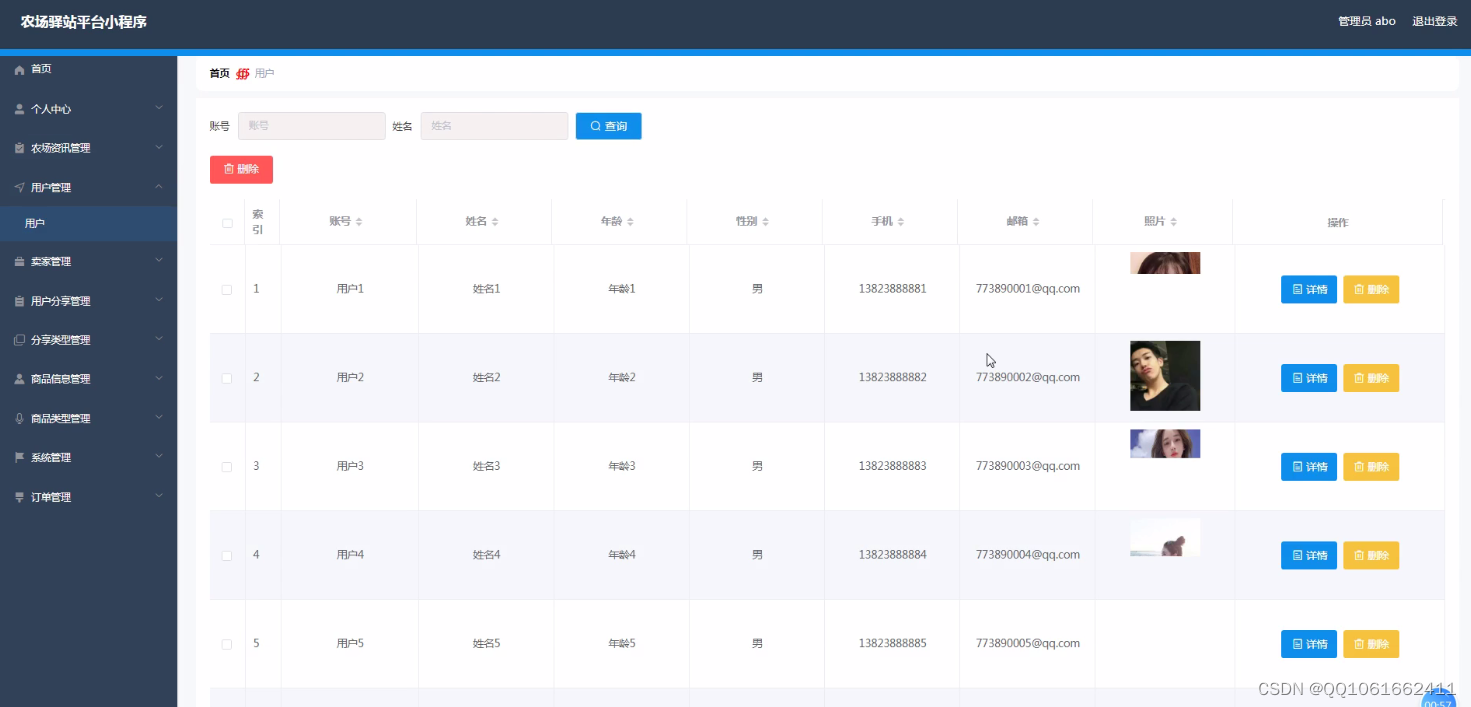Click the photo thumbnail of 用户3
The image size is (1471, 707).
(x=1165, y=444)
